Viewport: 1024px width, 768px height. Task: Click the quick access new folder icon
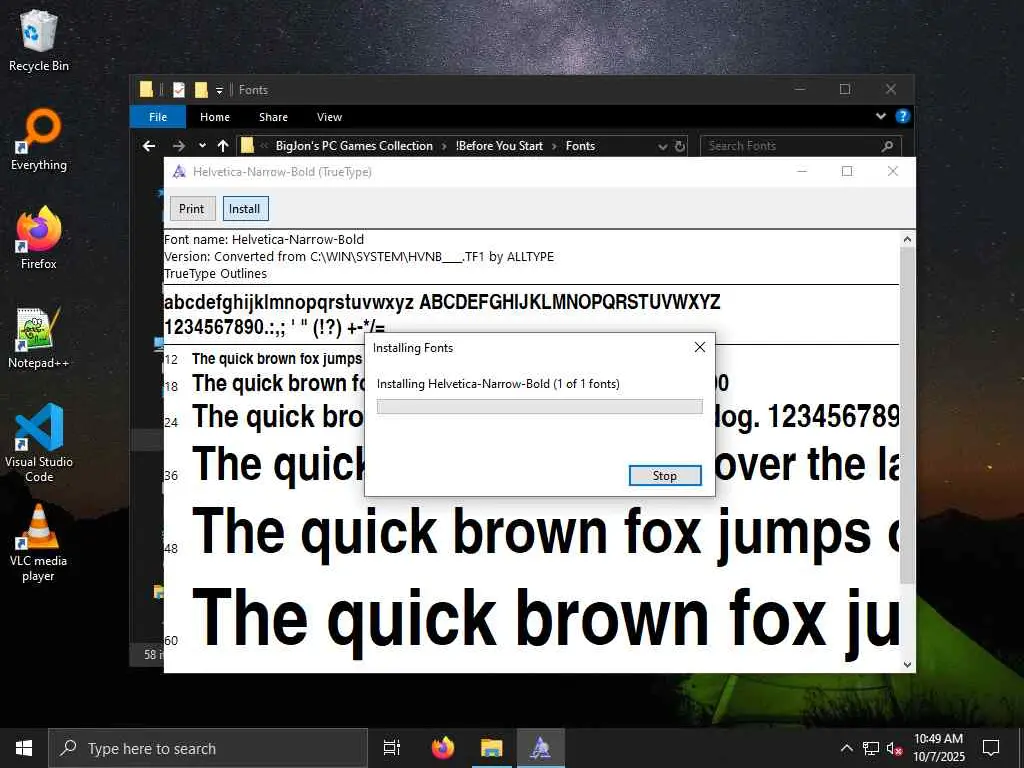coord(201,90)
